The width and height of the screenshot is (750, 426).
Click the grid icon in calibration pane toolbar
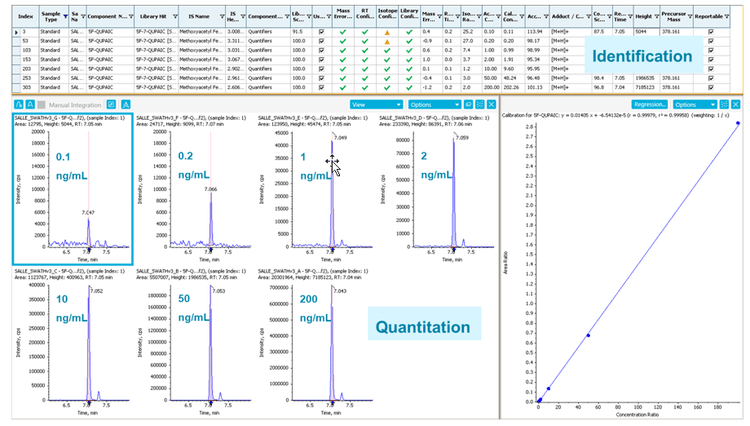click(x=724, y=104)
